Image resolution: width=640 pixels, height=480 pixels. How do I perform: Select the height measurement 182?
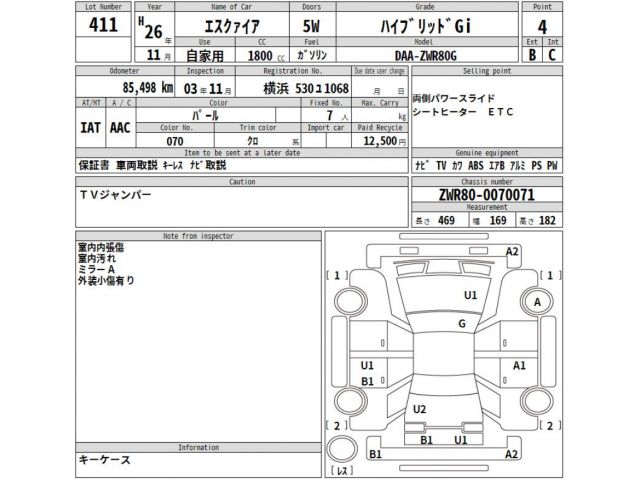[547, 220]
